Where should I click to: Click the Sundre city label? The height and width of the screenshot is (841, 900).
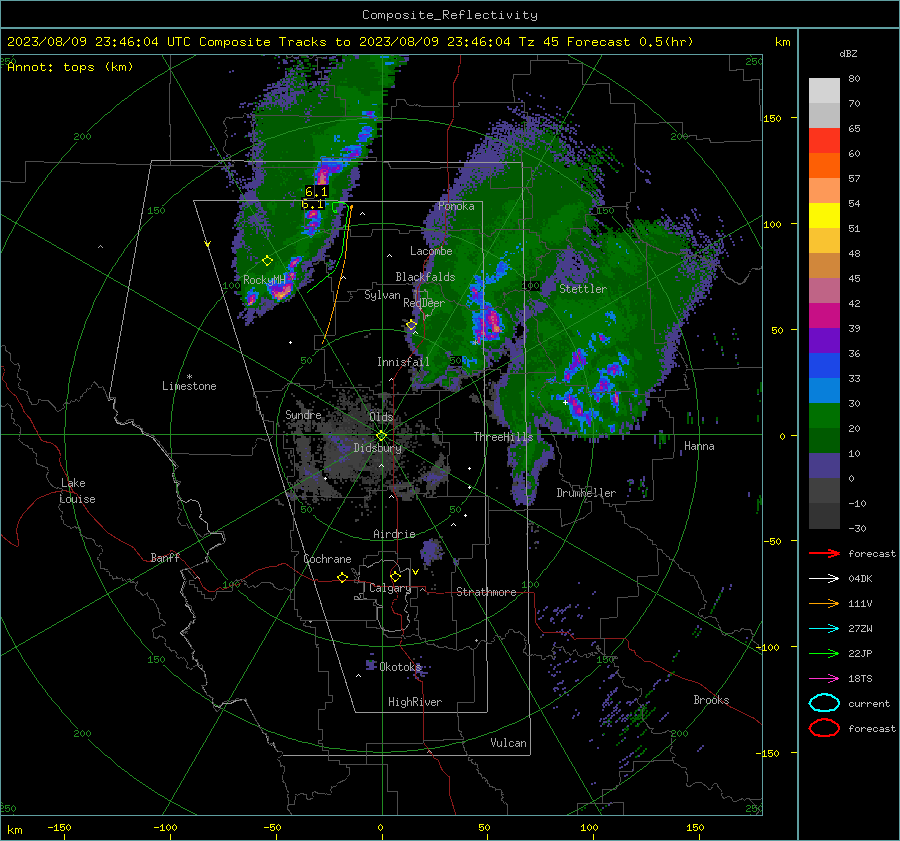tap(303, 414)
